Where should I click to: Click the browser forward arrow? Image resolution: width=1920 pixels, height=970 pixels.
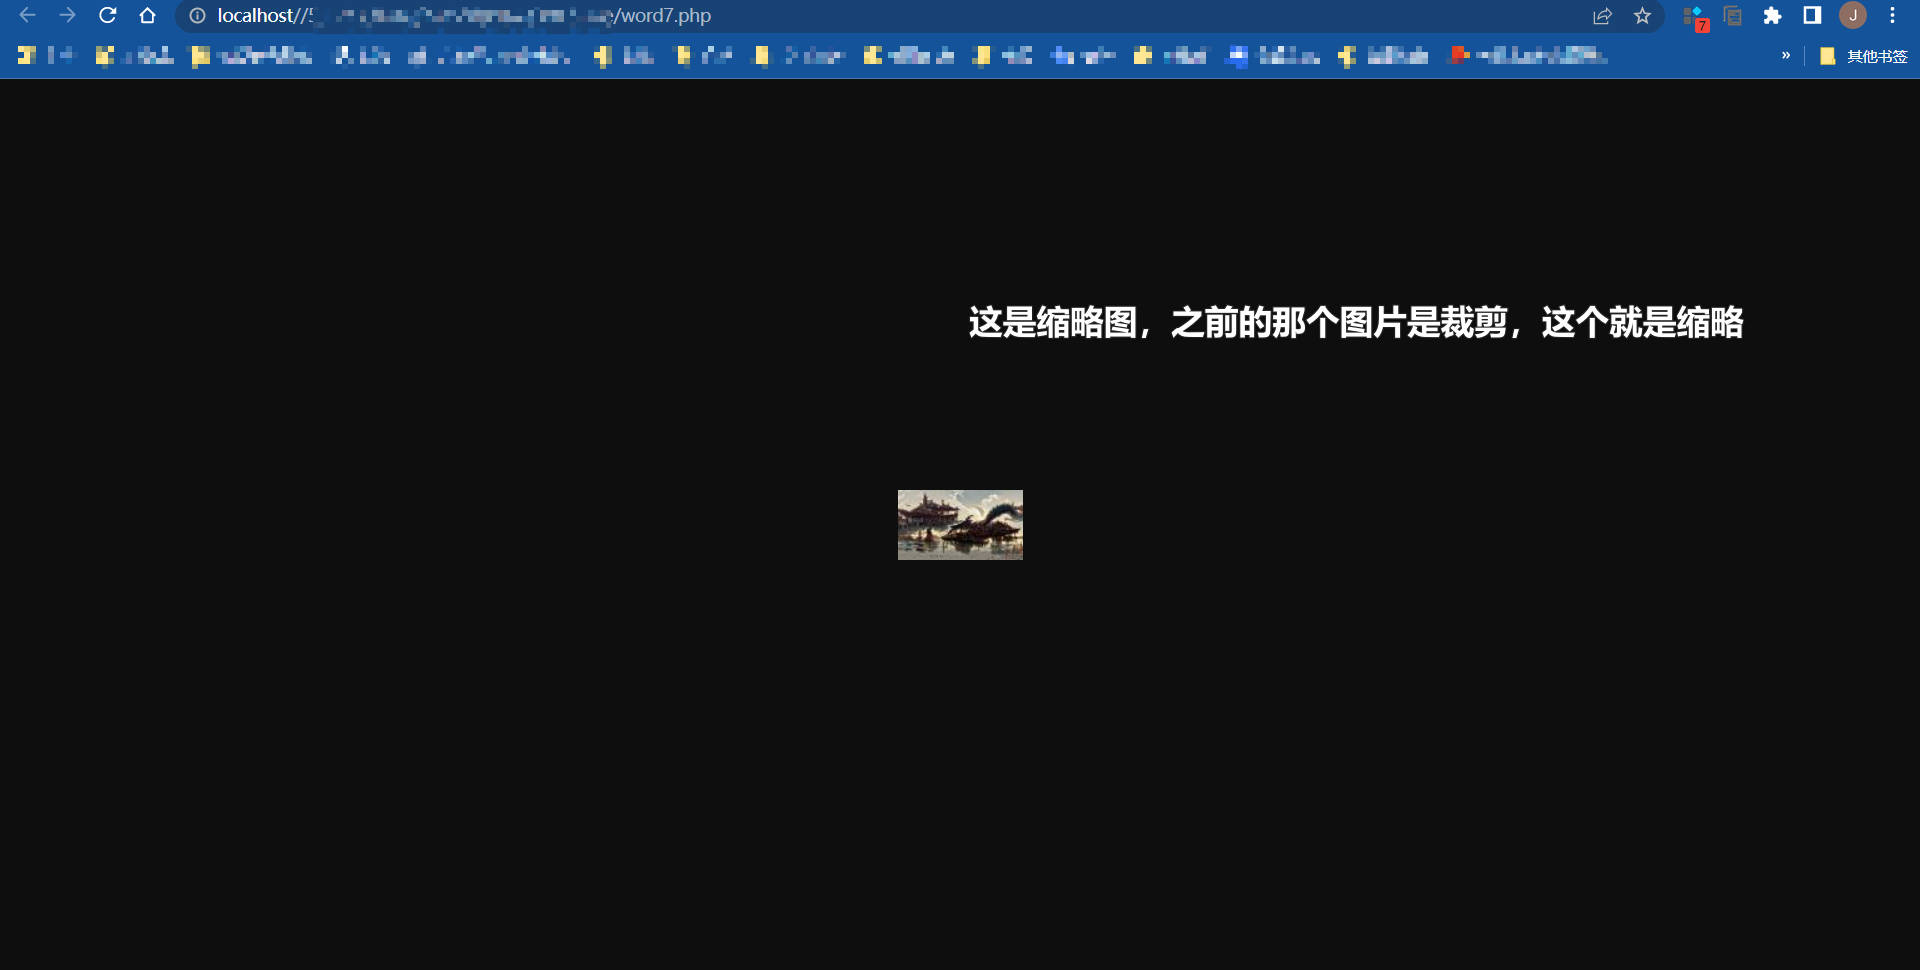tap(67, 16)
